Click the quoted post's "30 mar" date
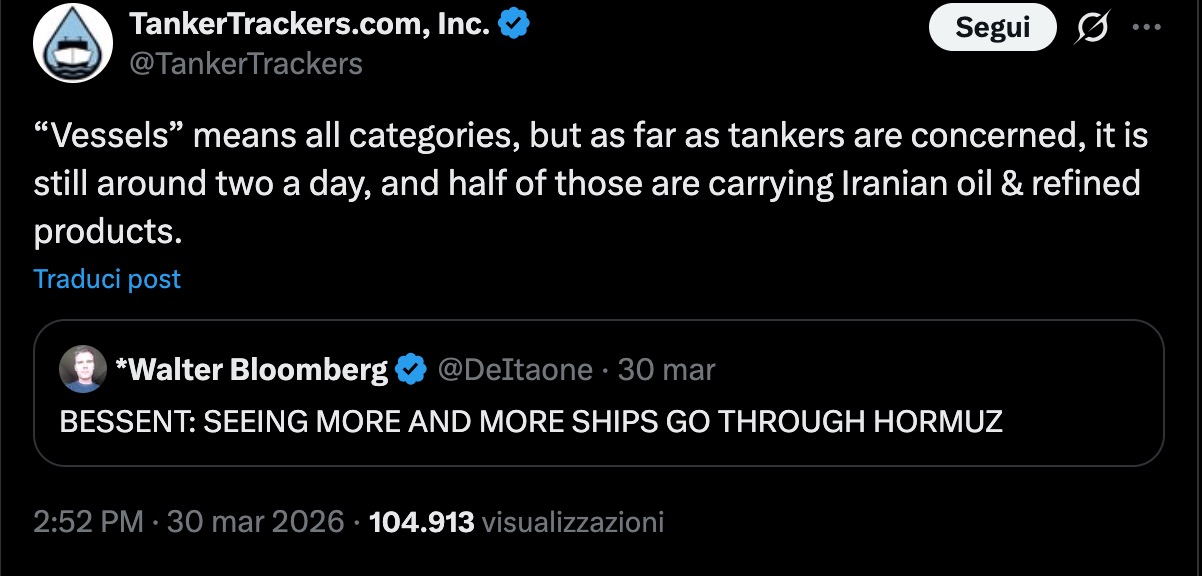Screen dimensions: 1202x576 pyautogui.click(x=667, y=370)
